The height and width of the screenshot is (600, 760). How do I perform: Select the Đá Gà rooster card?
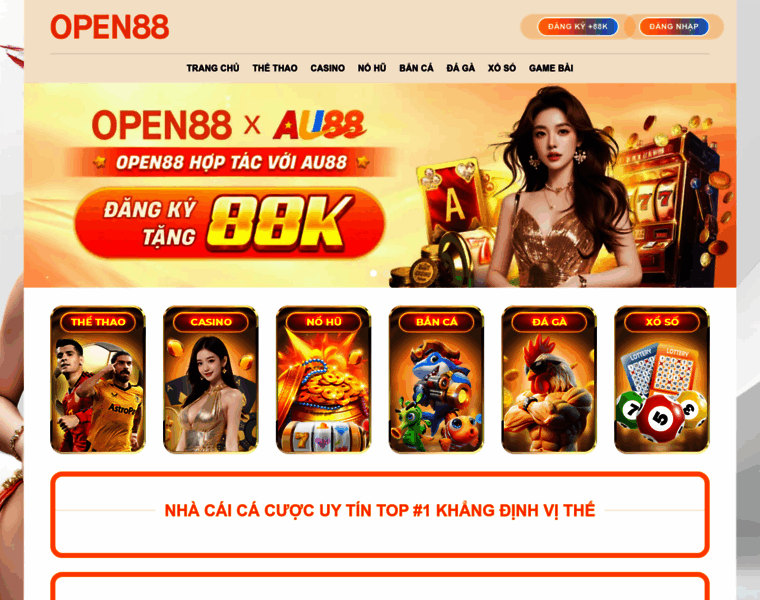549,379
